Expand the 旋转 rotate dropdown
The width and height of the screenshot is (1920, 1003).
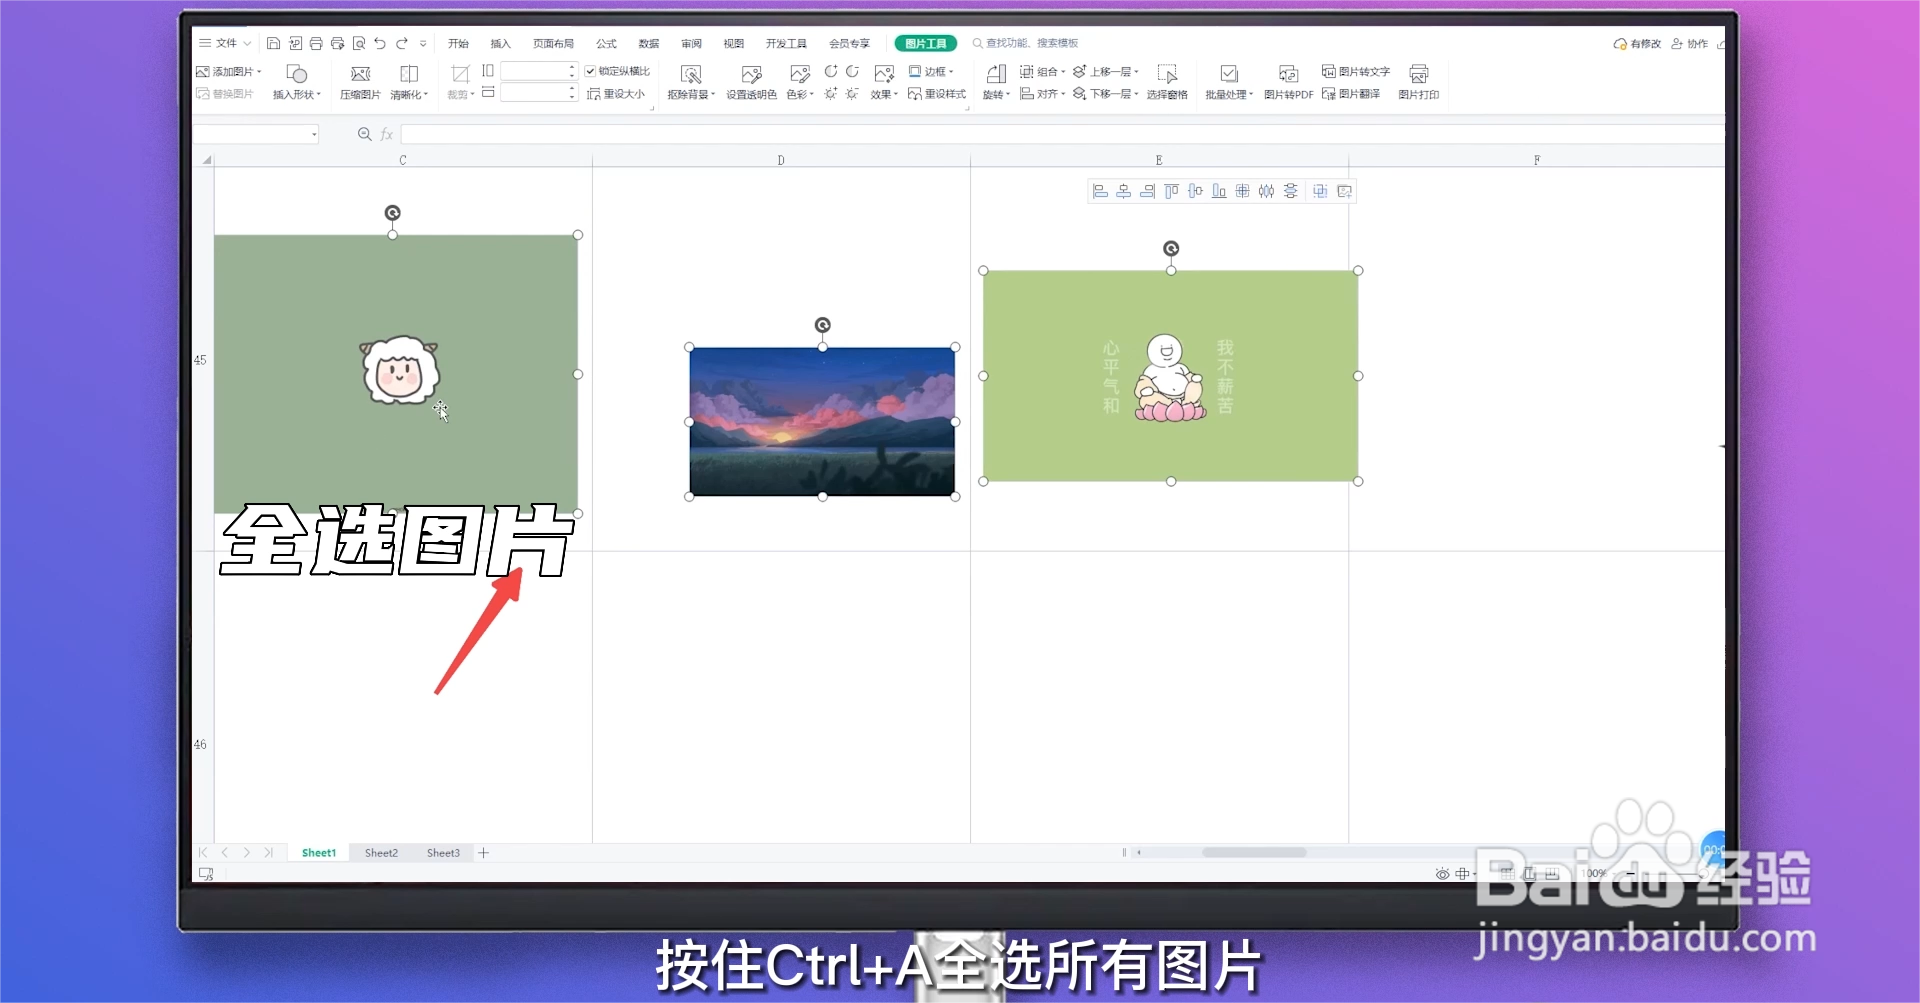click(1008, 95)
